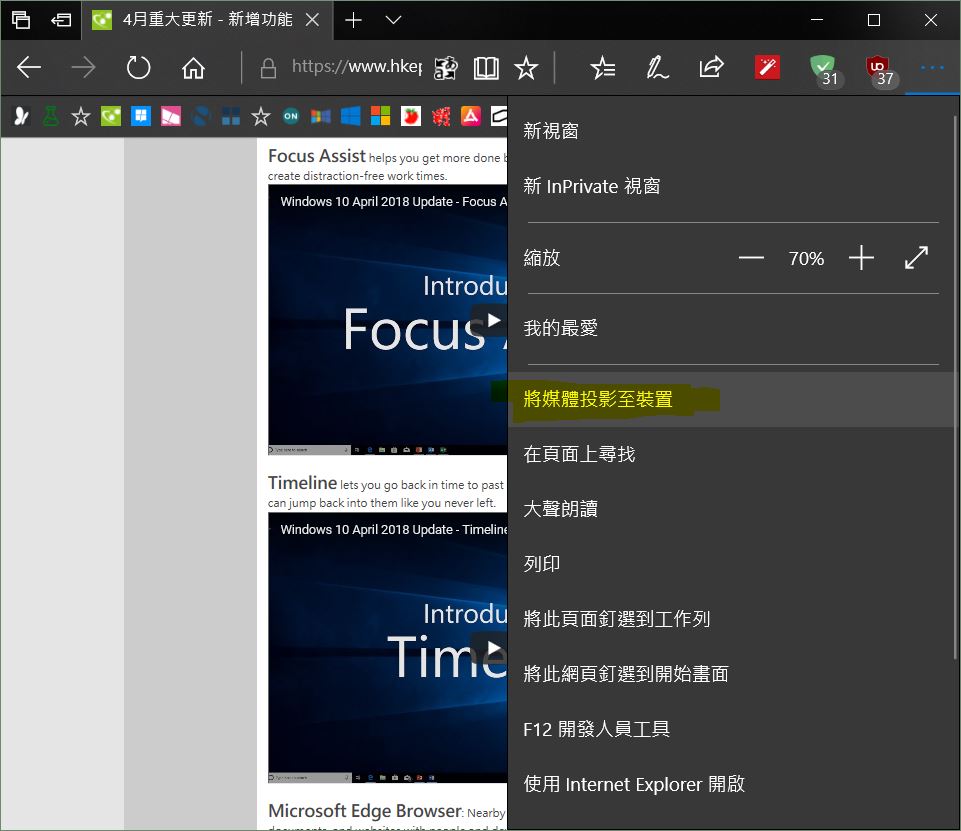This screenshot has width=961, height=831.
Task: Enter full screen with diagonal arrow
Action: [916, 258]
